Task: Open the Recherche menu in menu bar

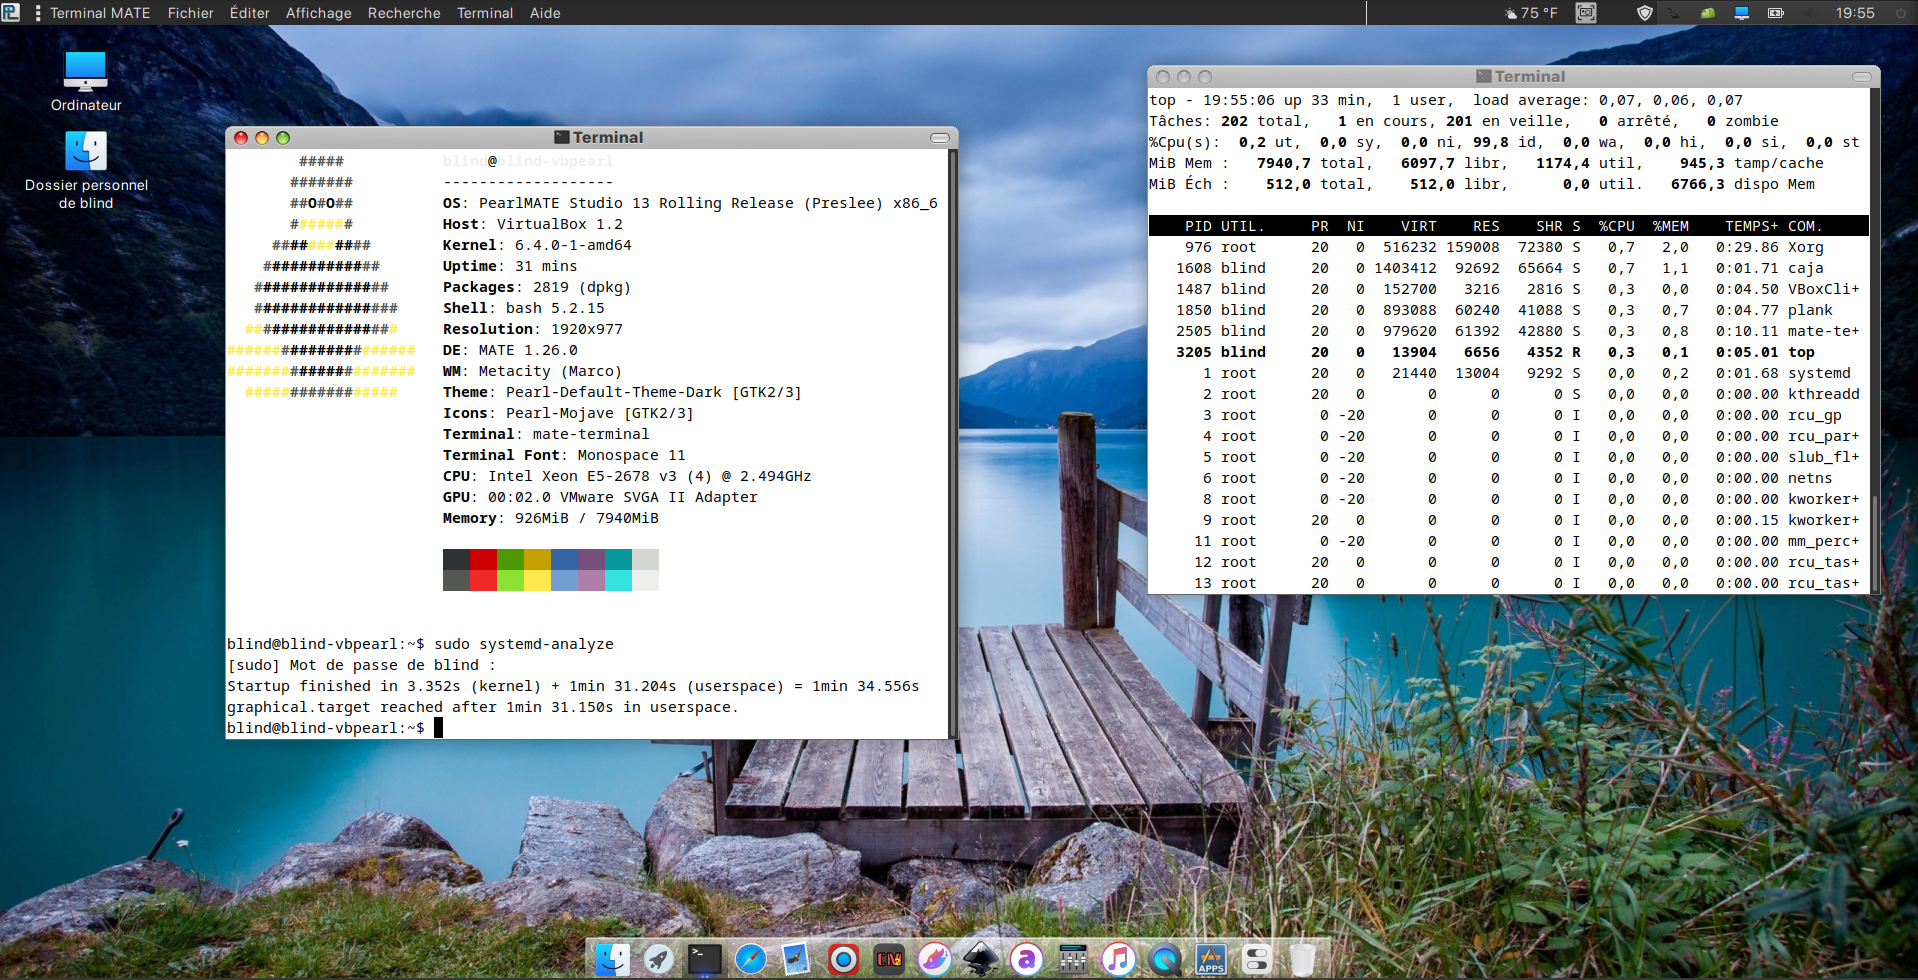Action: (404, 13)
